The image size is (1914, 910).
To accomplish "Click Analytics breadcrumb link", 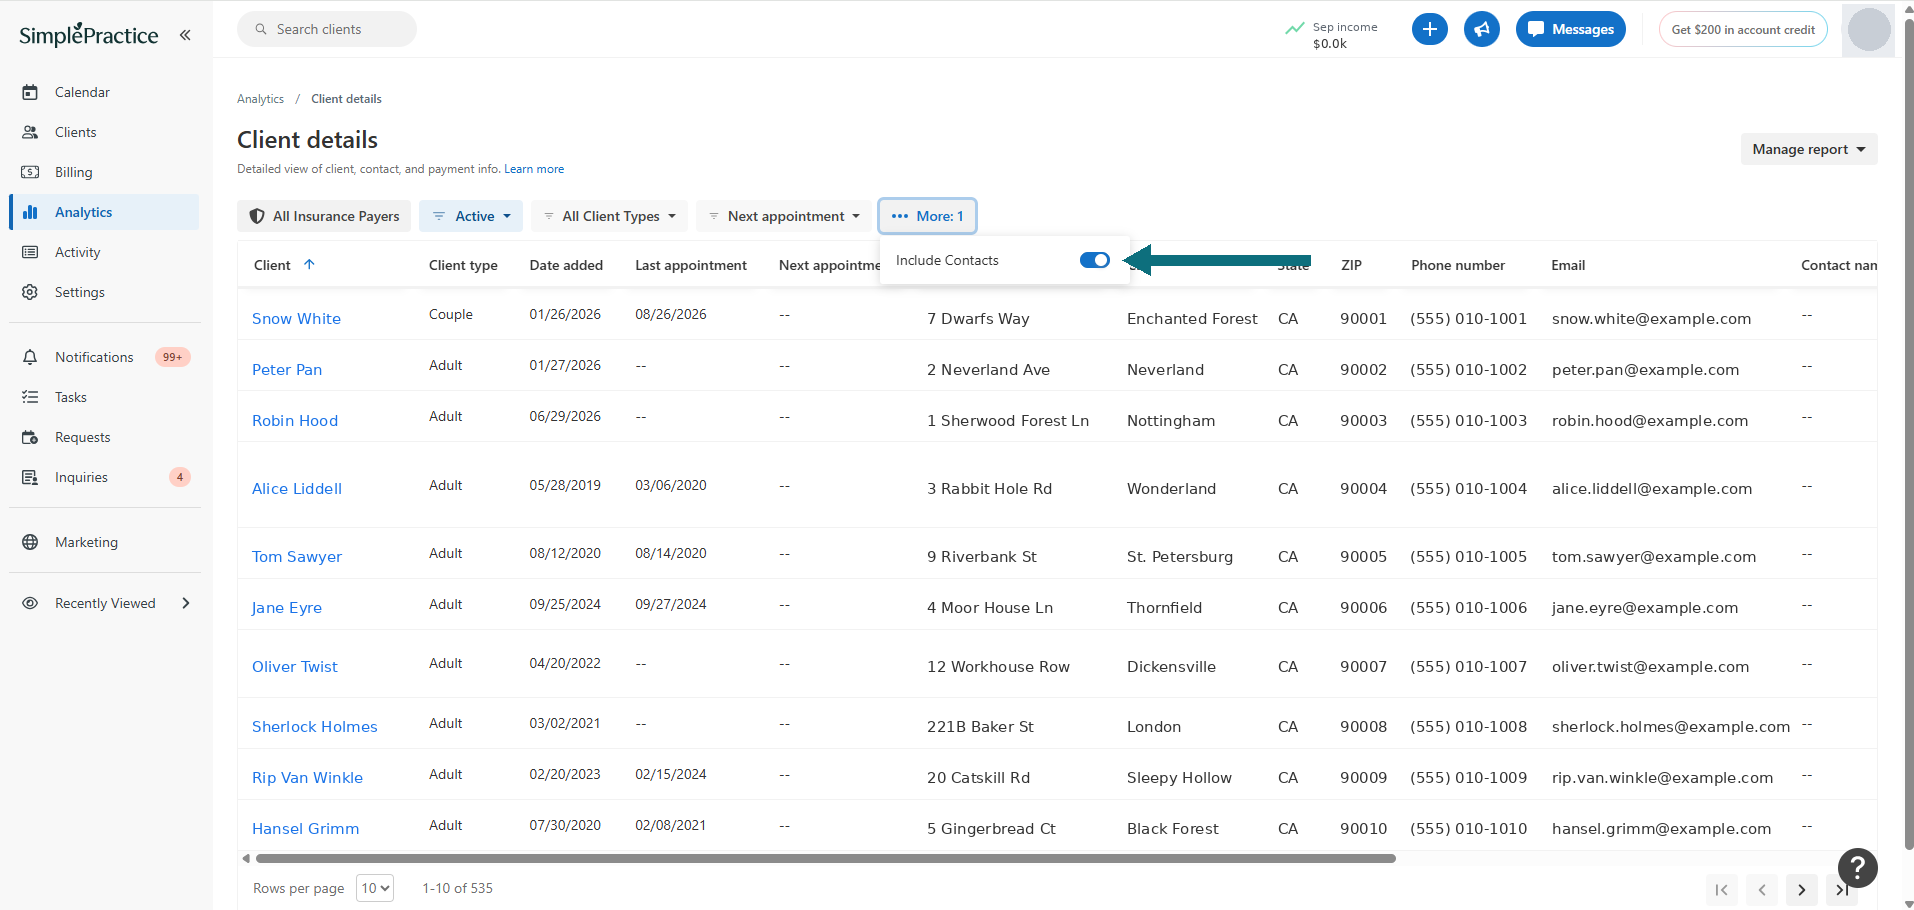I will point(260,99).
